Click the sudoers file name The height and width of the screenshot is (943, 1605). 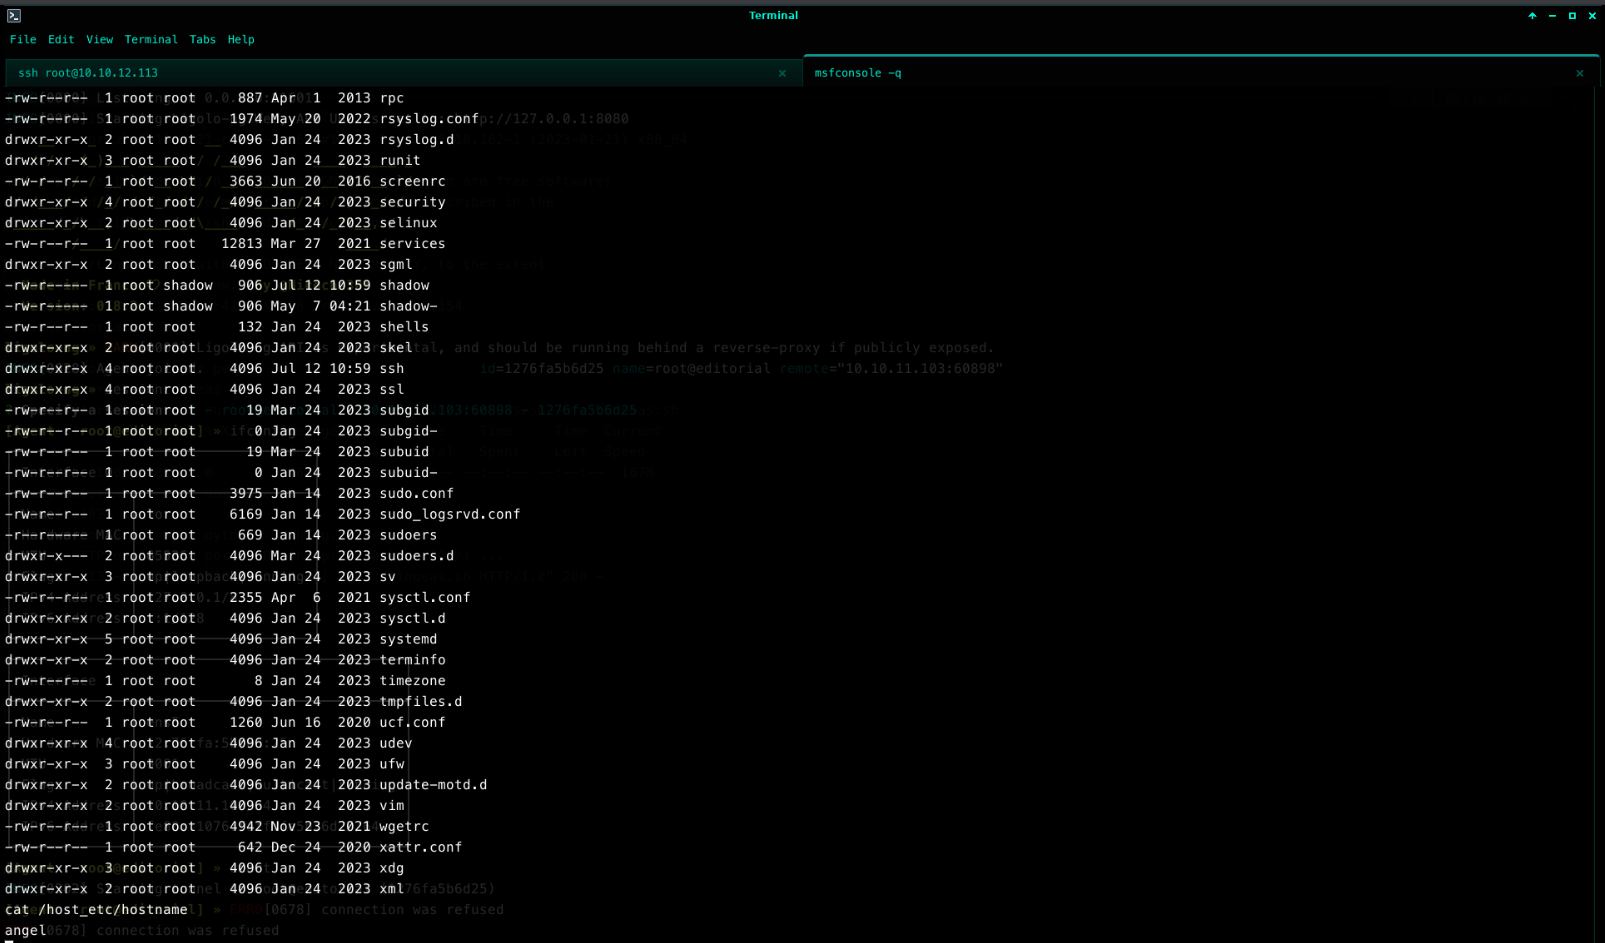(x=408, y=536)
